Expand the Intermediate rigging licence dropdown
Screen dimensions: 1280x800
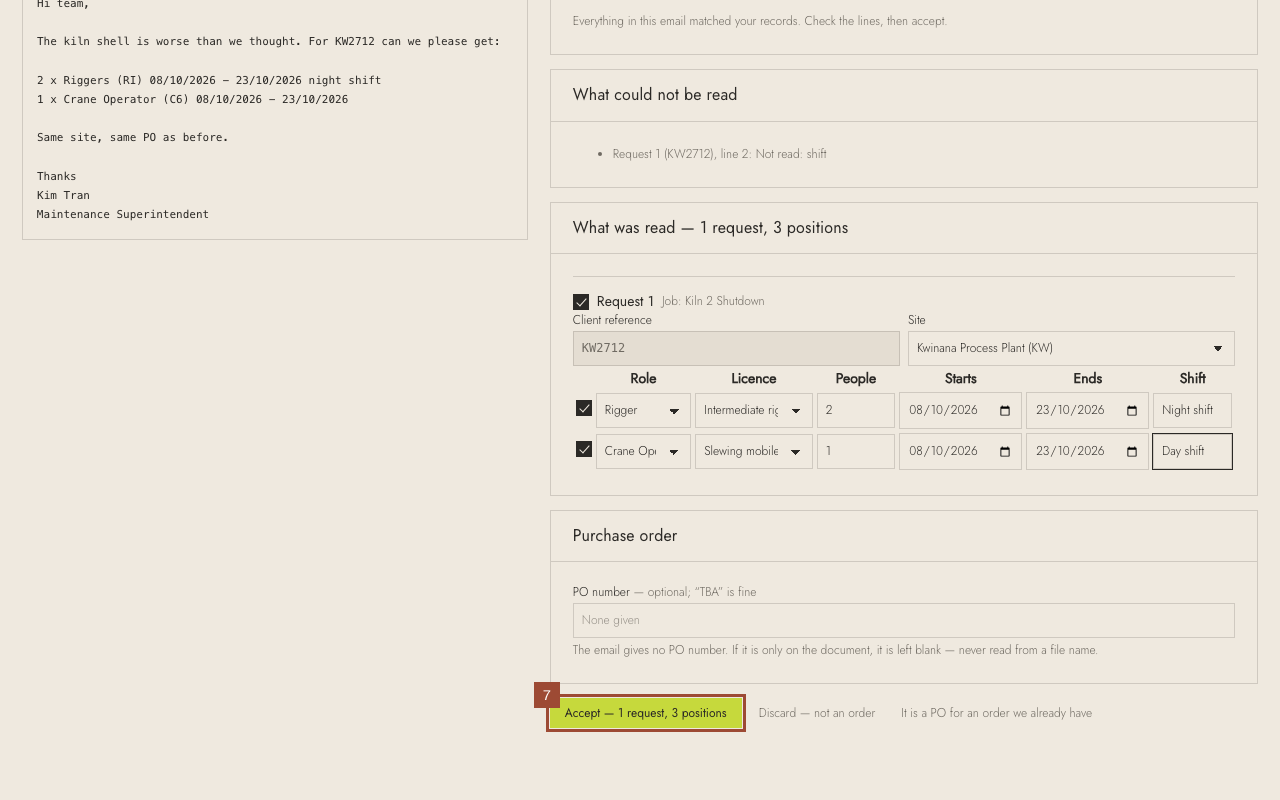point(754,410)
